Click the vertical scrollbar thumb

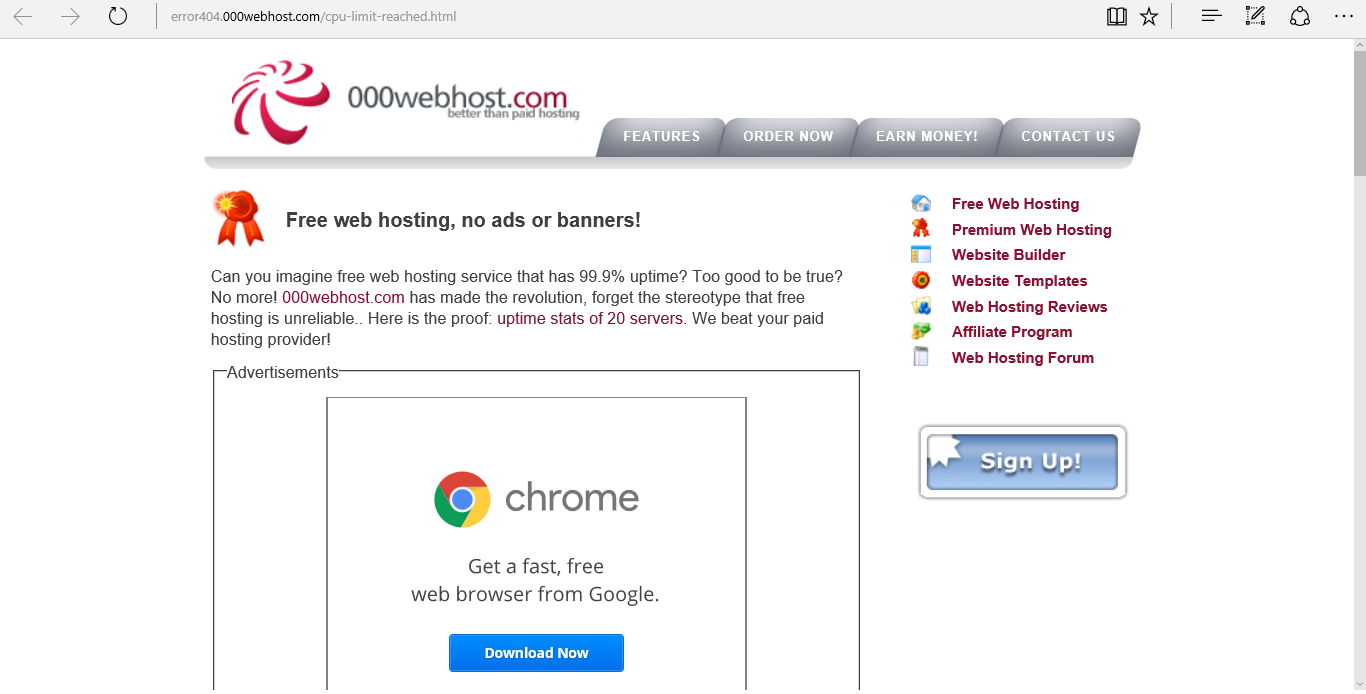click(1359, 114)
